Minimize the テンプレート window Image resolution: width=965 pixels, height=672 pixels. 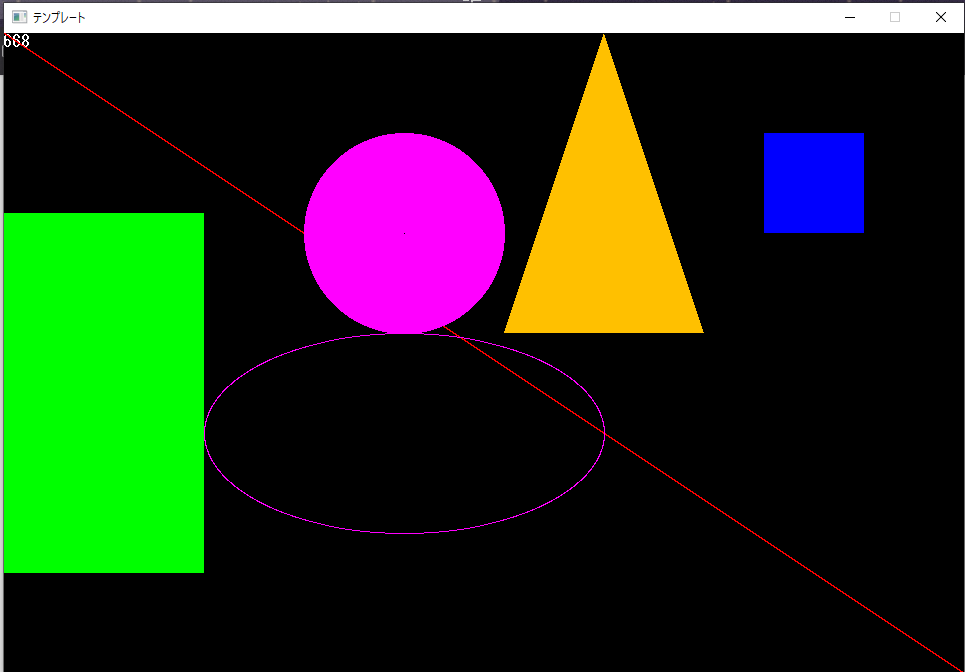point(849,17)
